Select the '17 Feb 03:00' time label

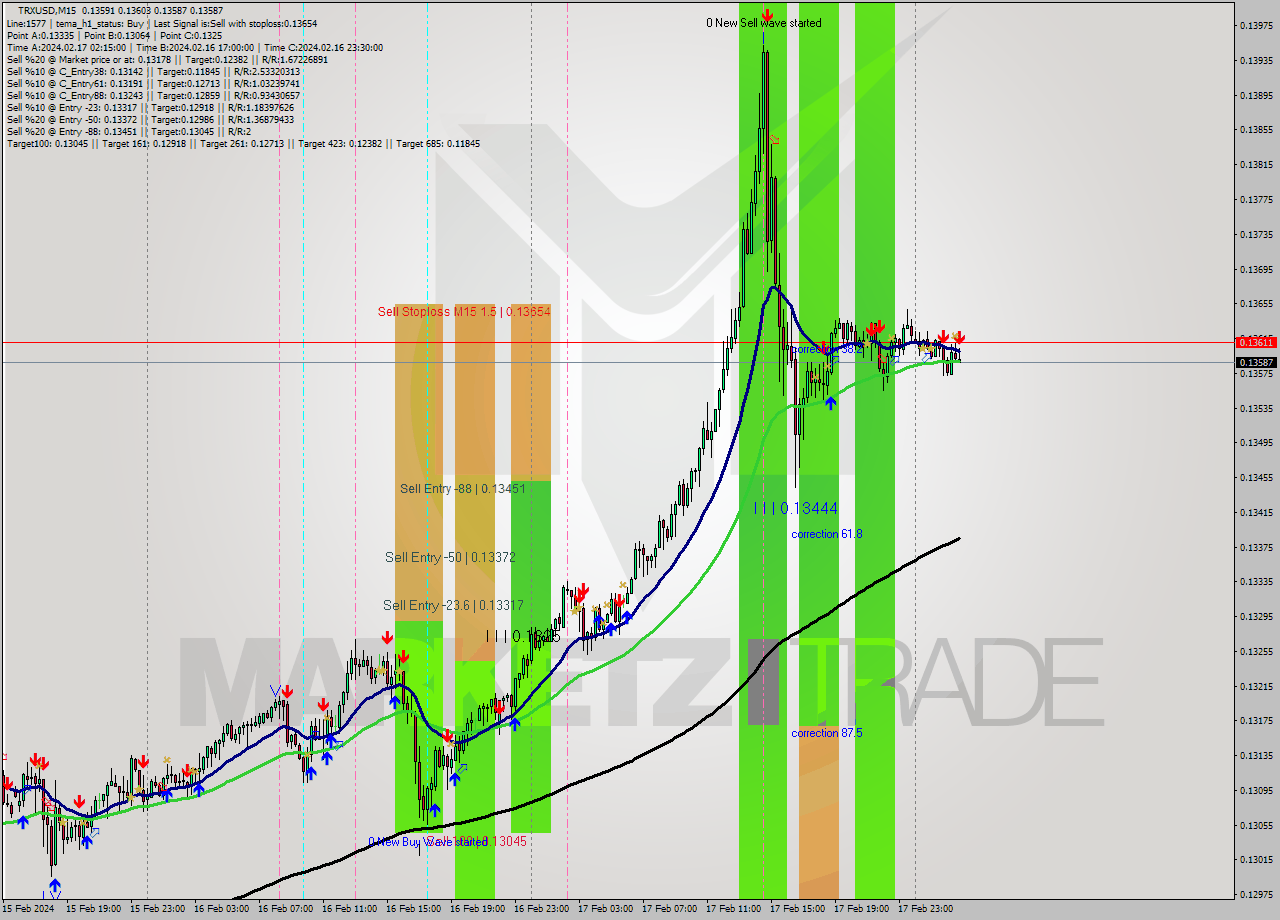pyautogui.click(x=605, y=909)
